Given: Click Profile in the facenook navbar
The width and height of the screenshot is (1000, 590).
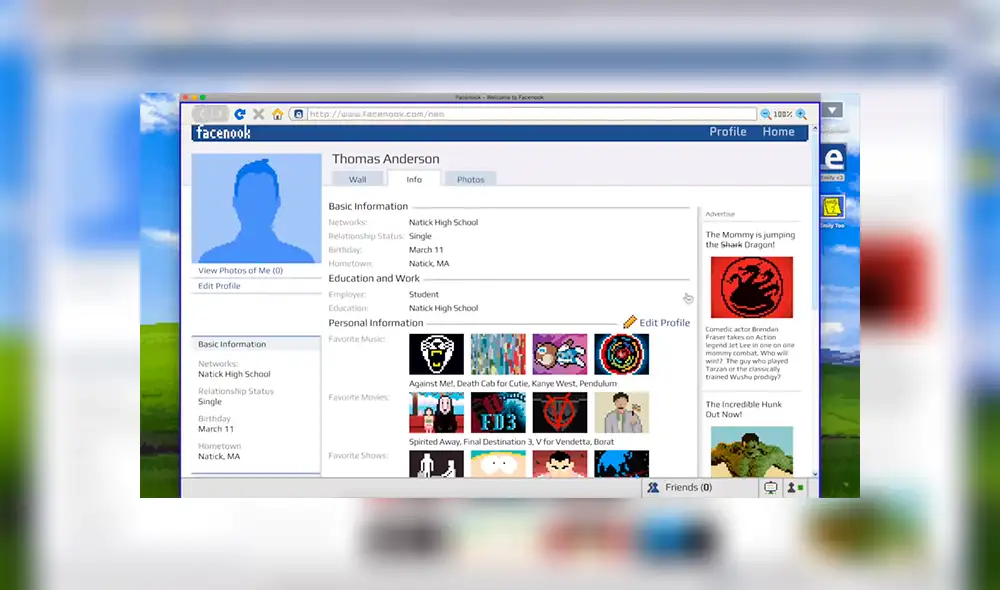Looking at the screenshot, I should pyautogui.click(x=727, y=131).
